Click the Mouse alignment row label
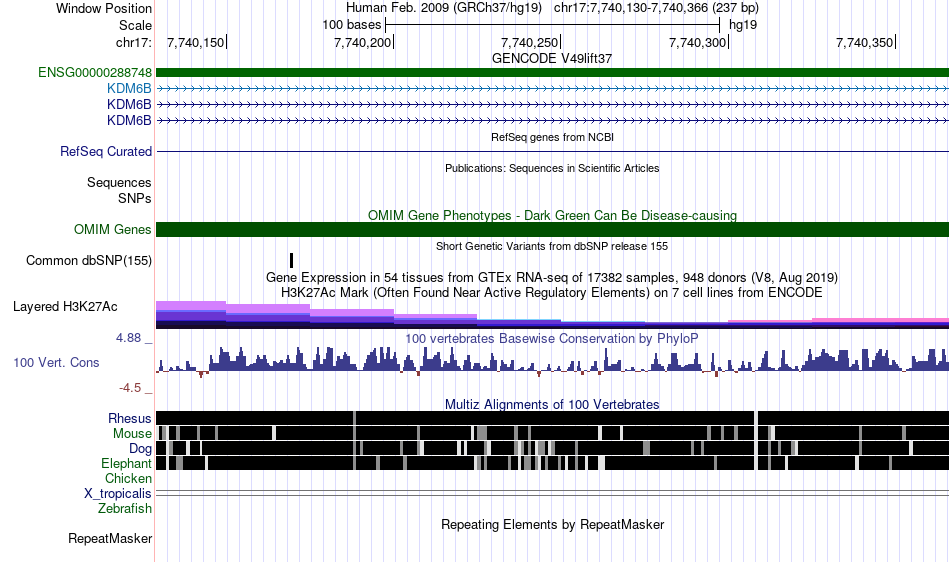 (x=132, y=434)
